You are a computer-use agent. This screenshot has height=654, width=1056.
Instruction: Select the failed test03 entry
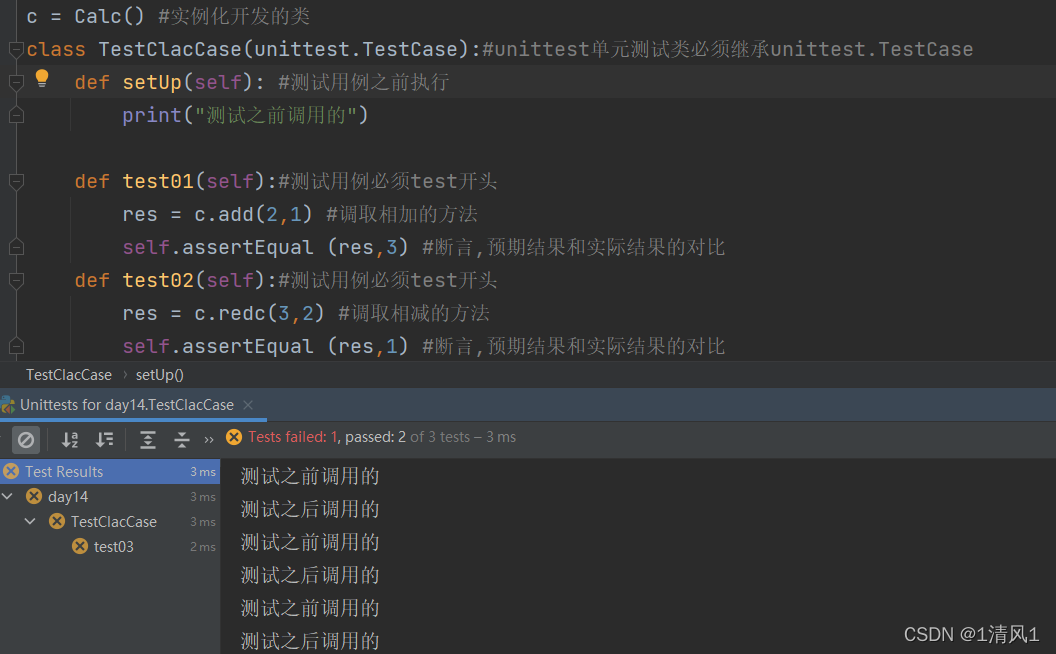(113, 546)
